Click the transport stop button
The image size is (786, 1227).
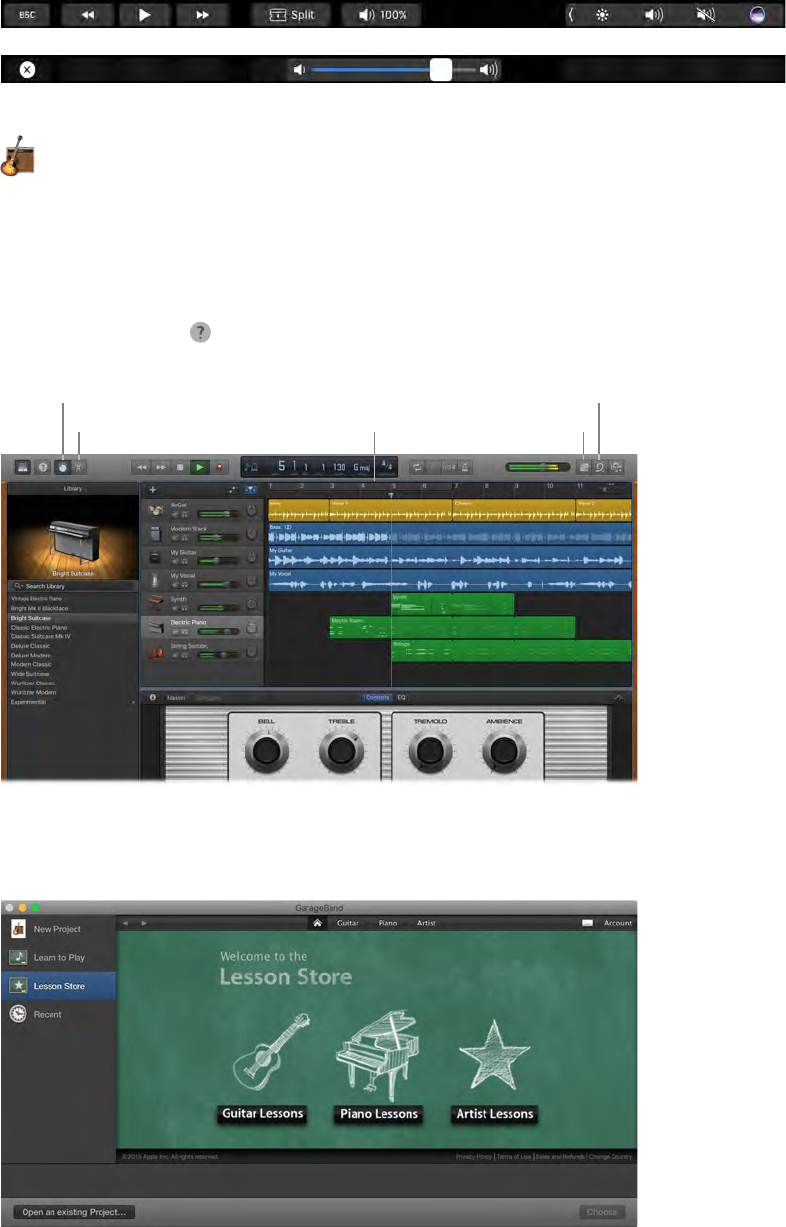tap(181, 466)
